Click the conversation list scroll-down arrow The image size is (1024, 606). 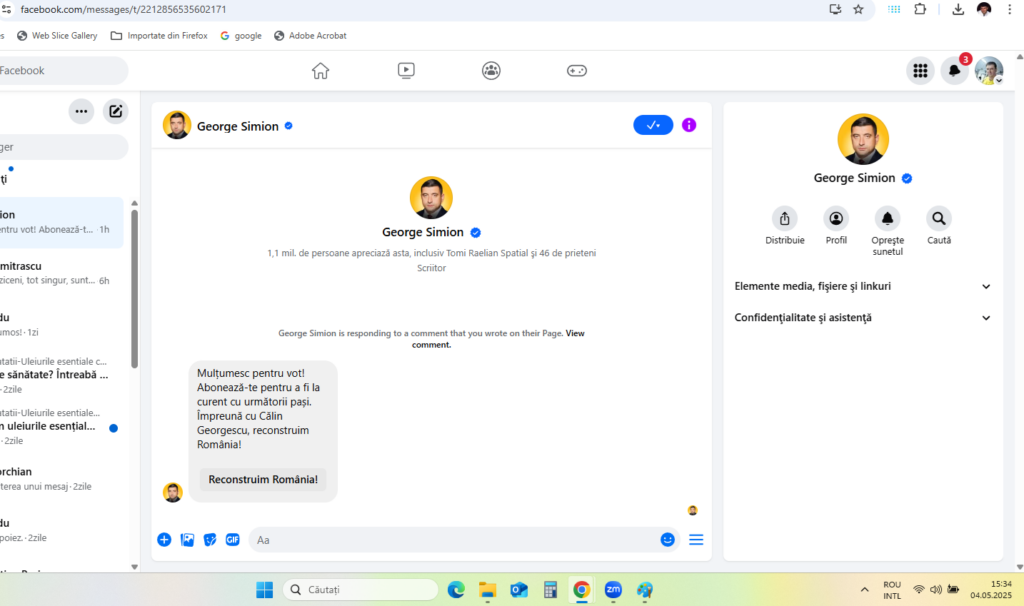[x=135, y=567]
